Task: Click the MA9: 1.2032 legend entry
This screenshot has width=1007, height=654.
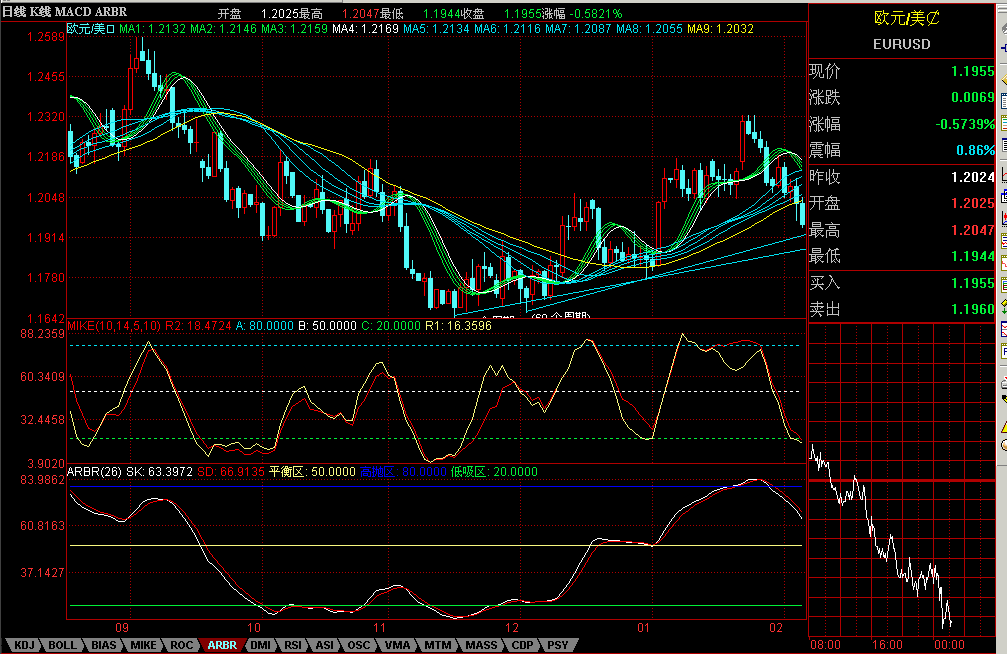Action: [720, 29]
